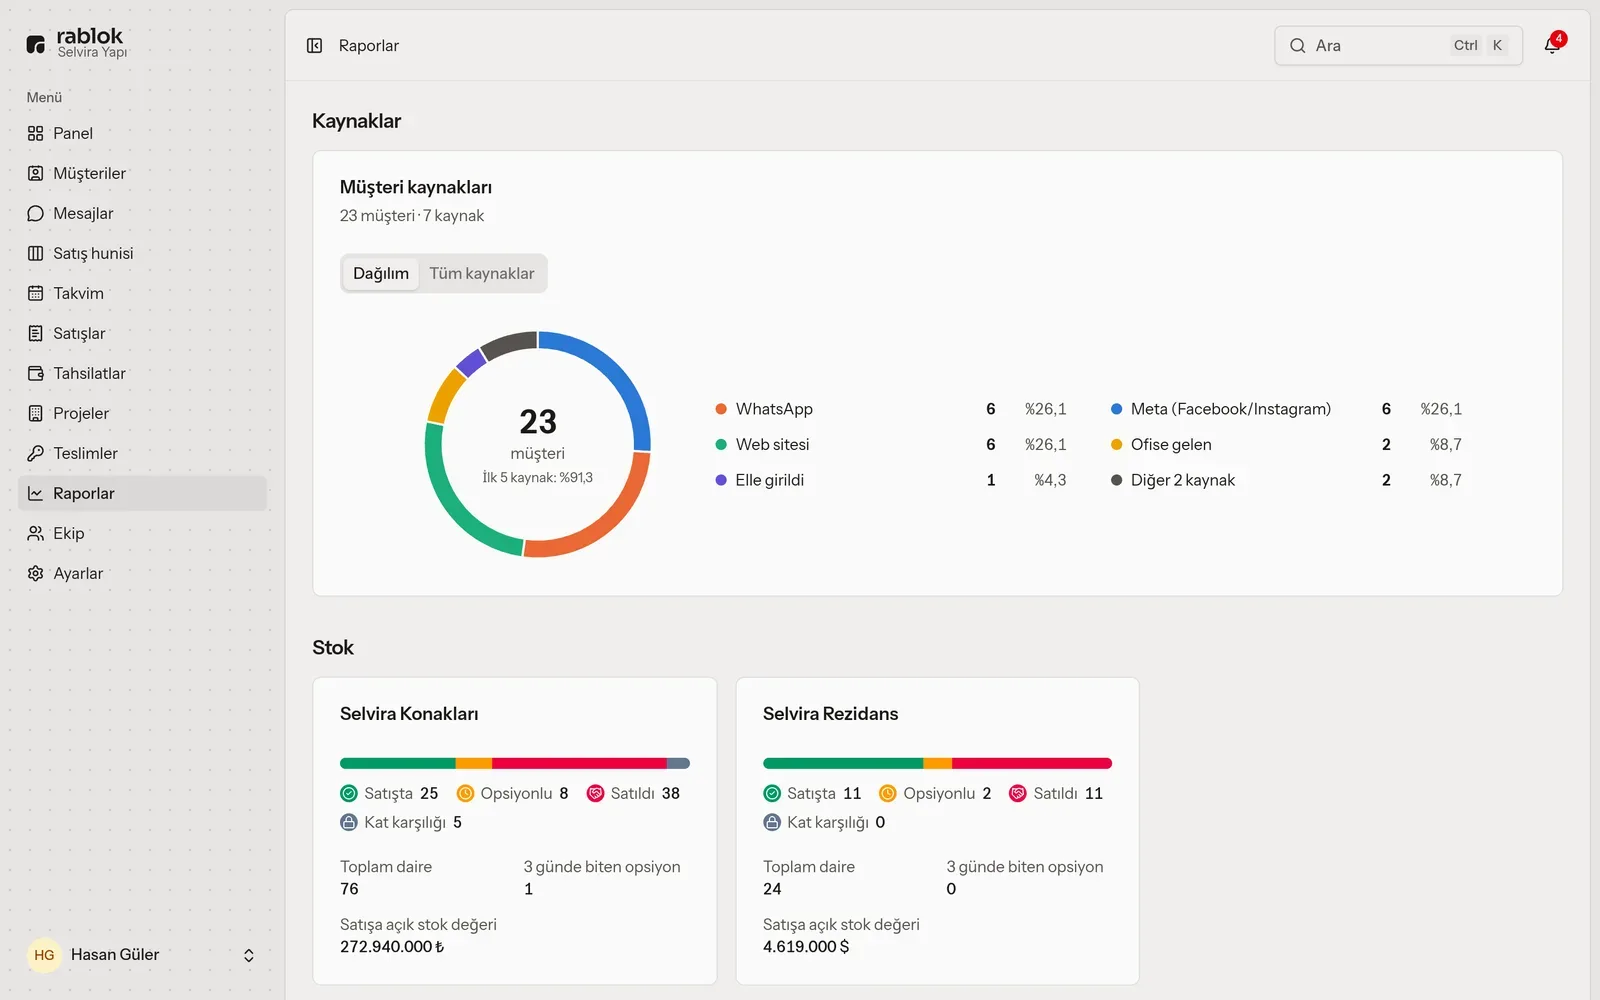Switch to the Tüm kaynaklar tab
This screenshot has height=1000, width=1600.
click(x=482, y=273)
